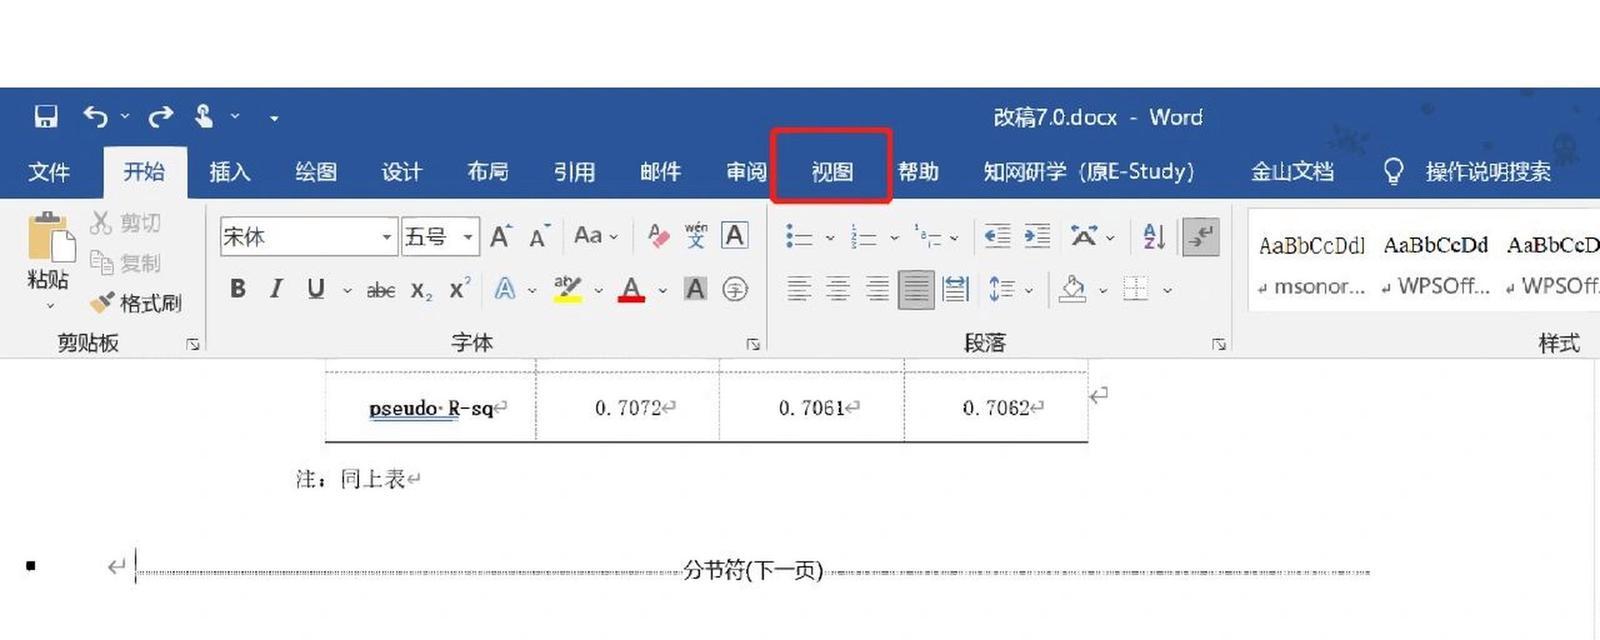Click the 操作说明搜索 search box
1600x640 pixels.
coord(1488,172)
